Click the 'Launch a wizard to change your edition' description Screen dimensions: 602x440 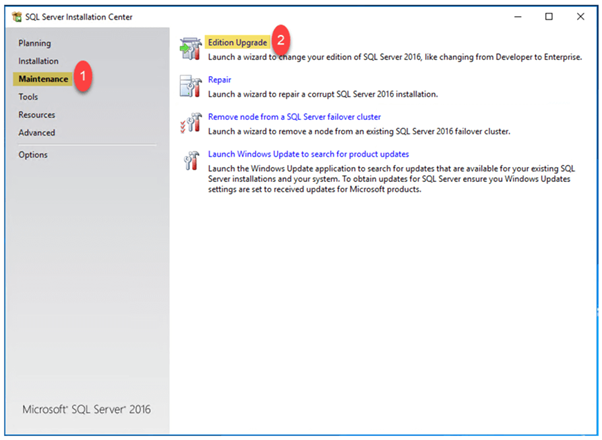click(x=395, y=57)
